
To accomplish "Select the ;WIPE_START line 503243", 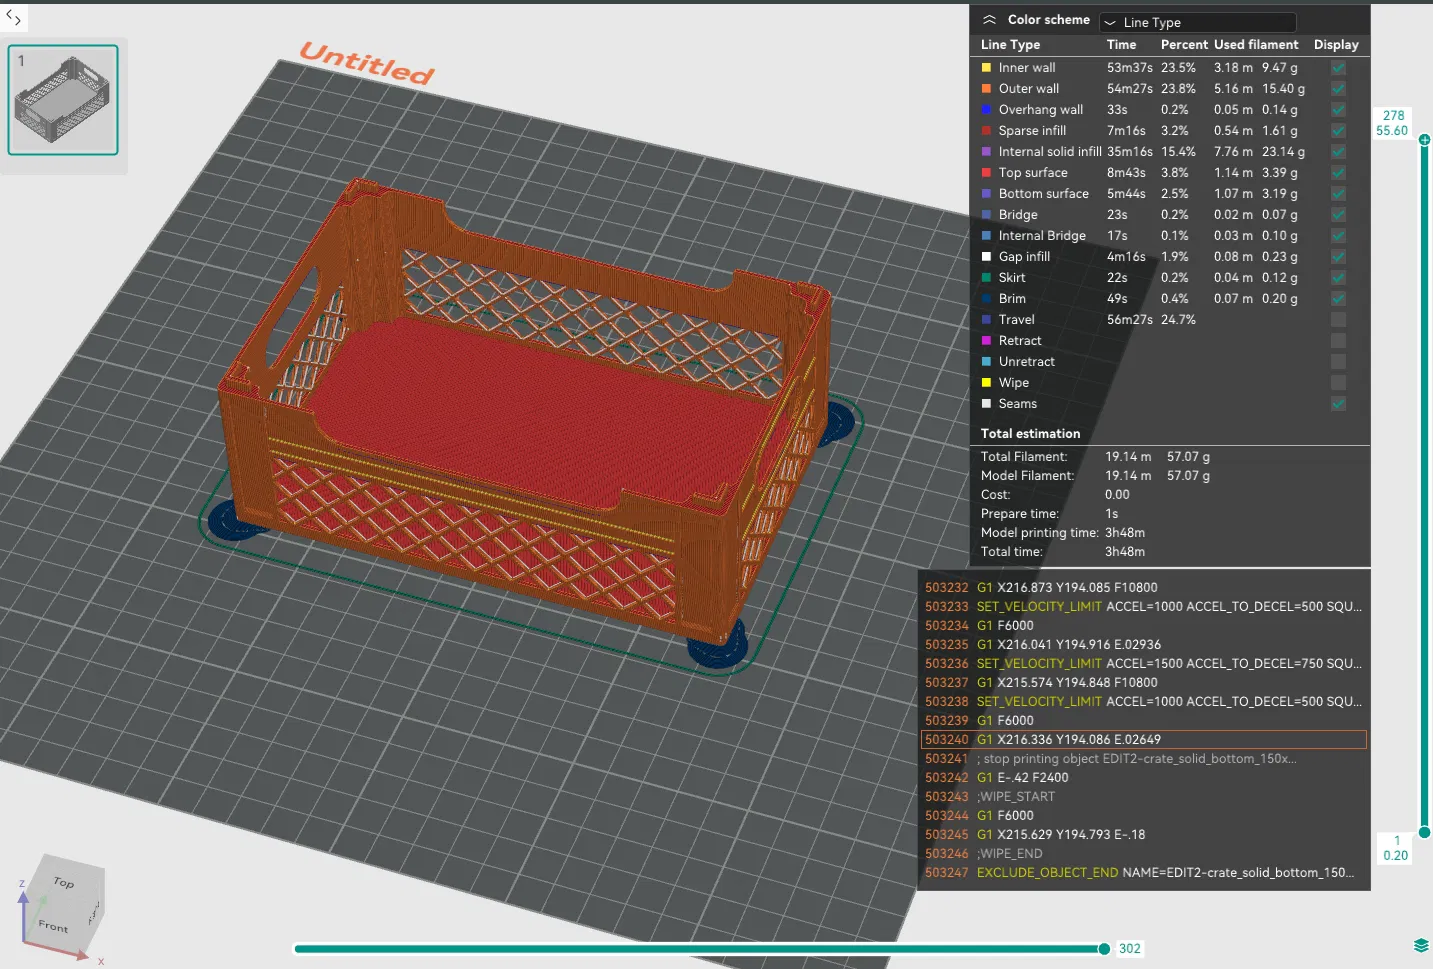I will (1144, 797).
